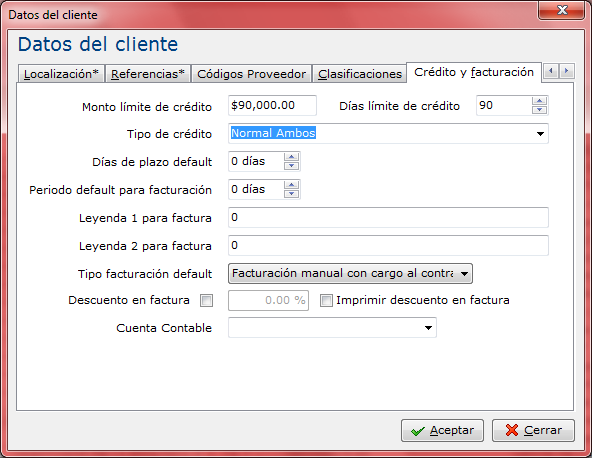The height and width of the screenshot is (458, 592).
Task: Increase Días límite de crédito with up arrow
Action: tap(540, 101)
